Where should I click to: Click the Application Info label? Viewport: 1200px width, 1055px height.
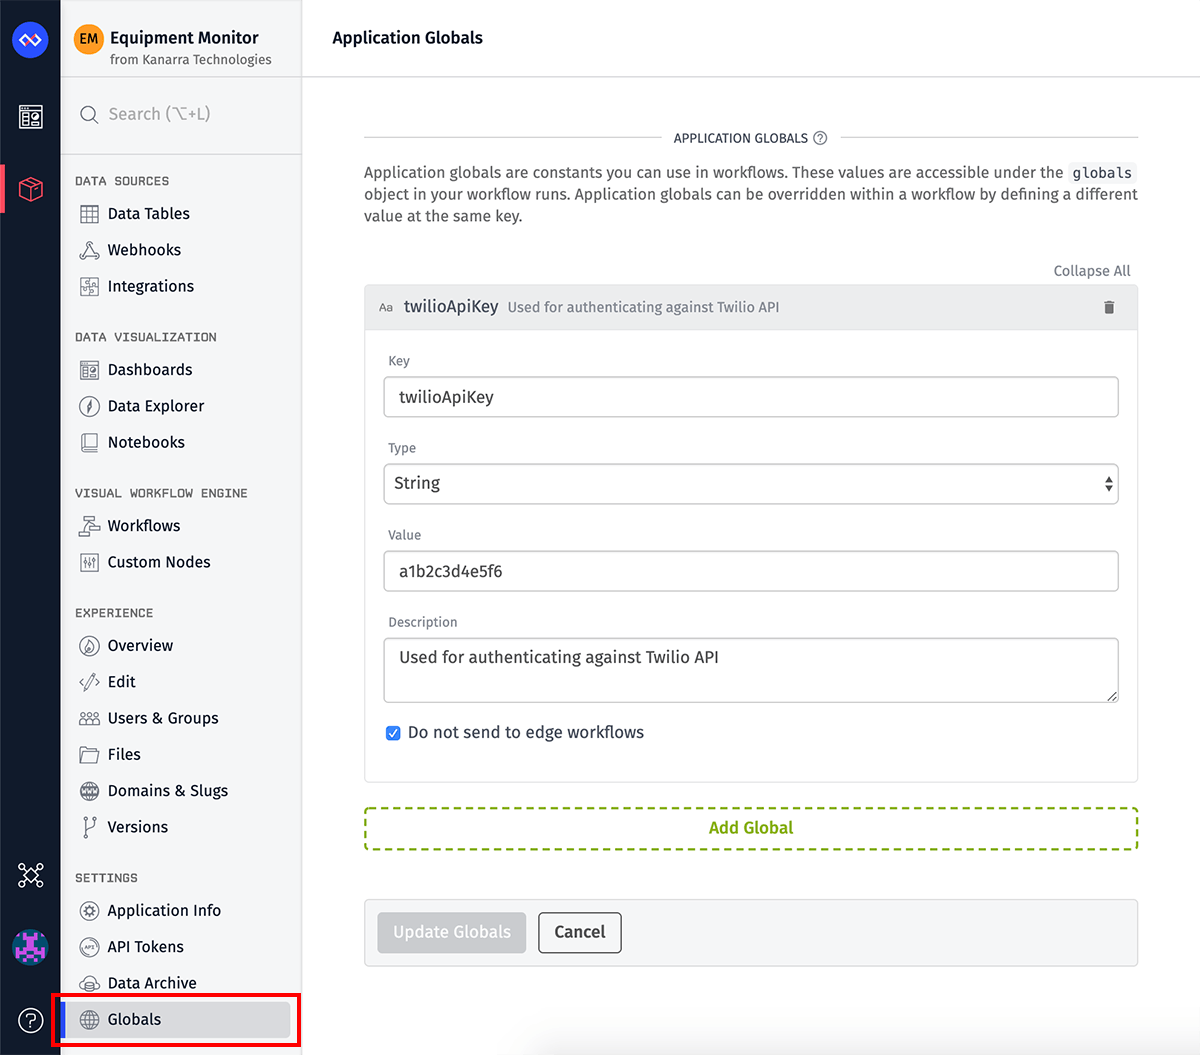point(164,911)
